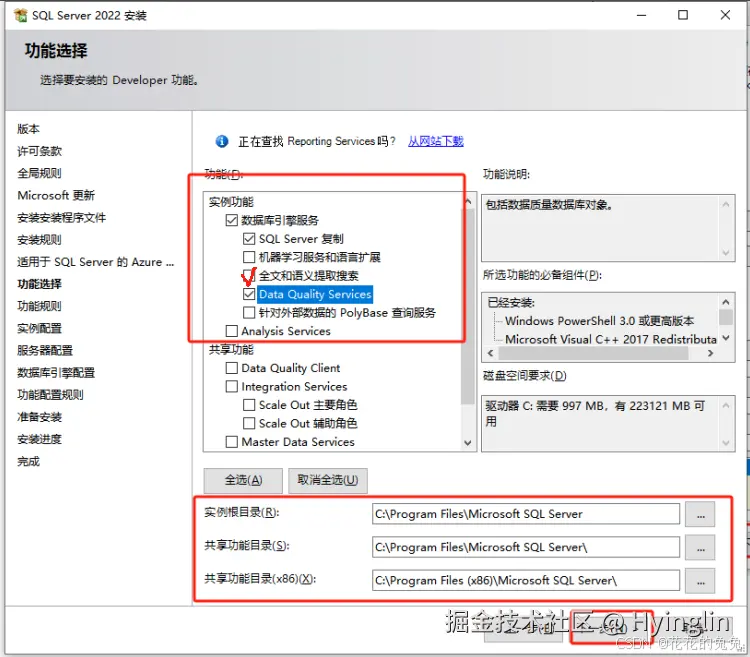Click prerequisites horizontal scroll left arrow

(x=490, y=353)
